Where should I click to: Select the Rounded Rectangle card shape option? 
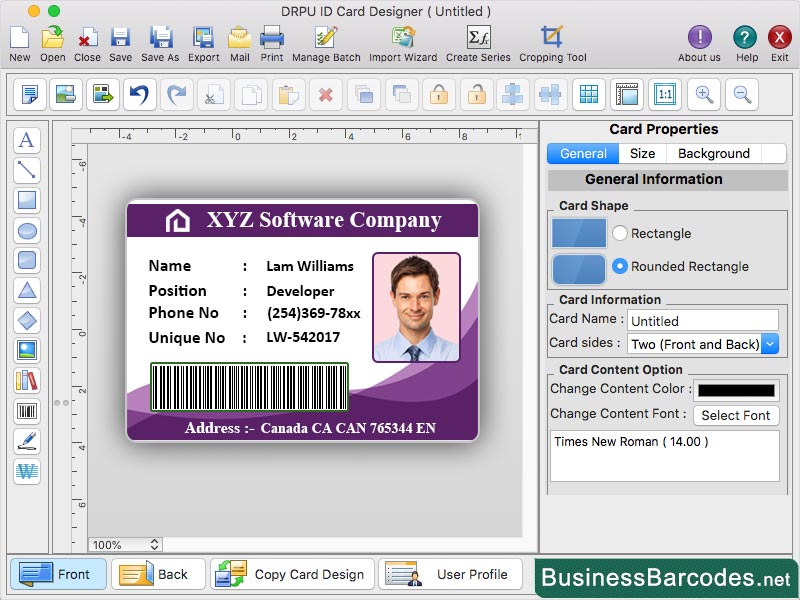click(620, 266)
